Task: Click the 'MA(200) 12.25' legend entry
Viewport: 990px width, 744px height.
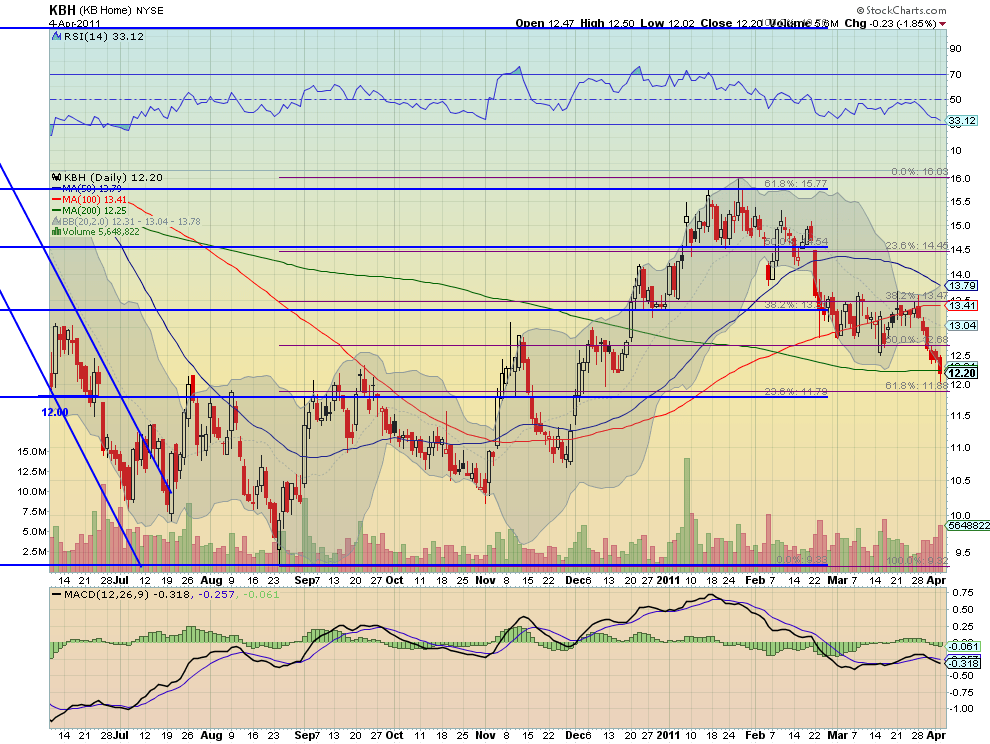Action: coord(94,210)
